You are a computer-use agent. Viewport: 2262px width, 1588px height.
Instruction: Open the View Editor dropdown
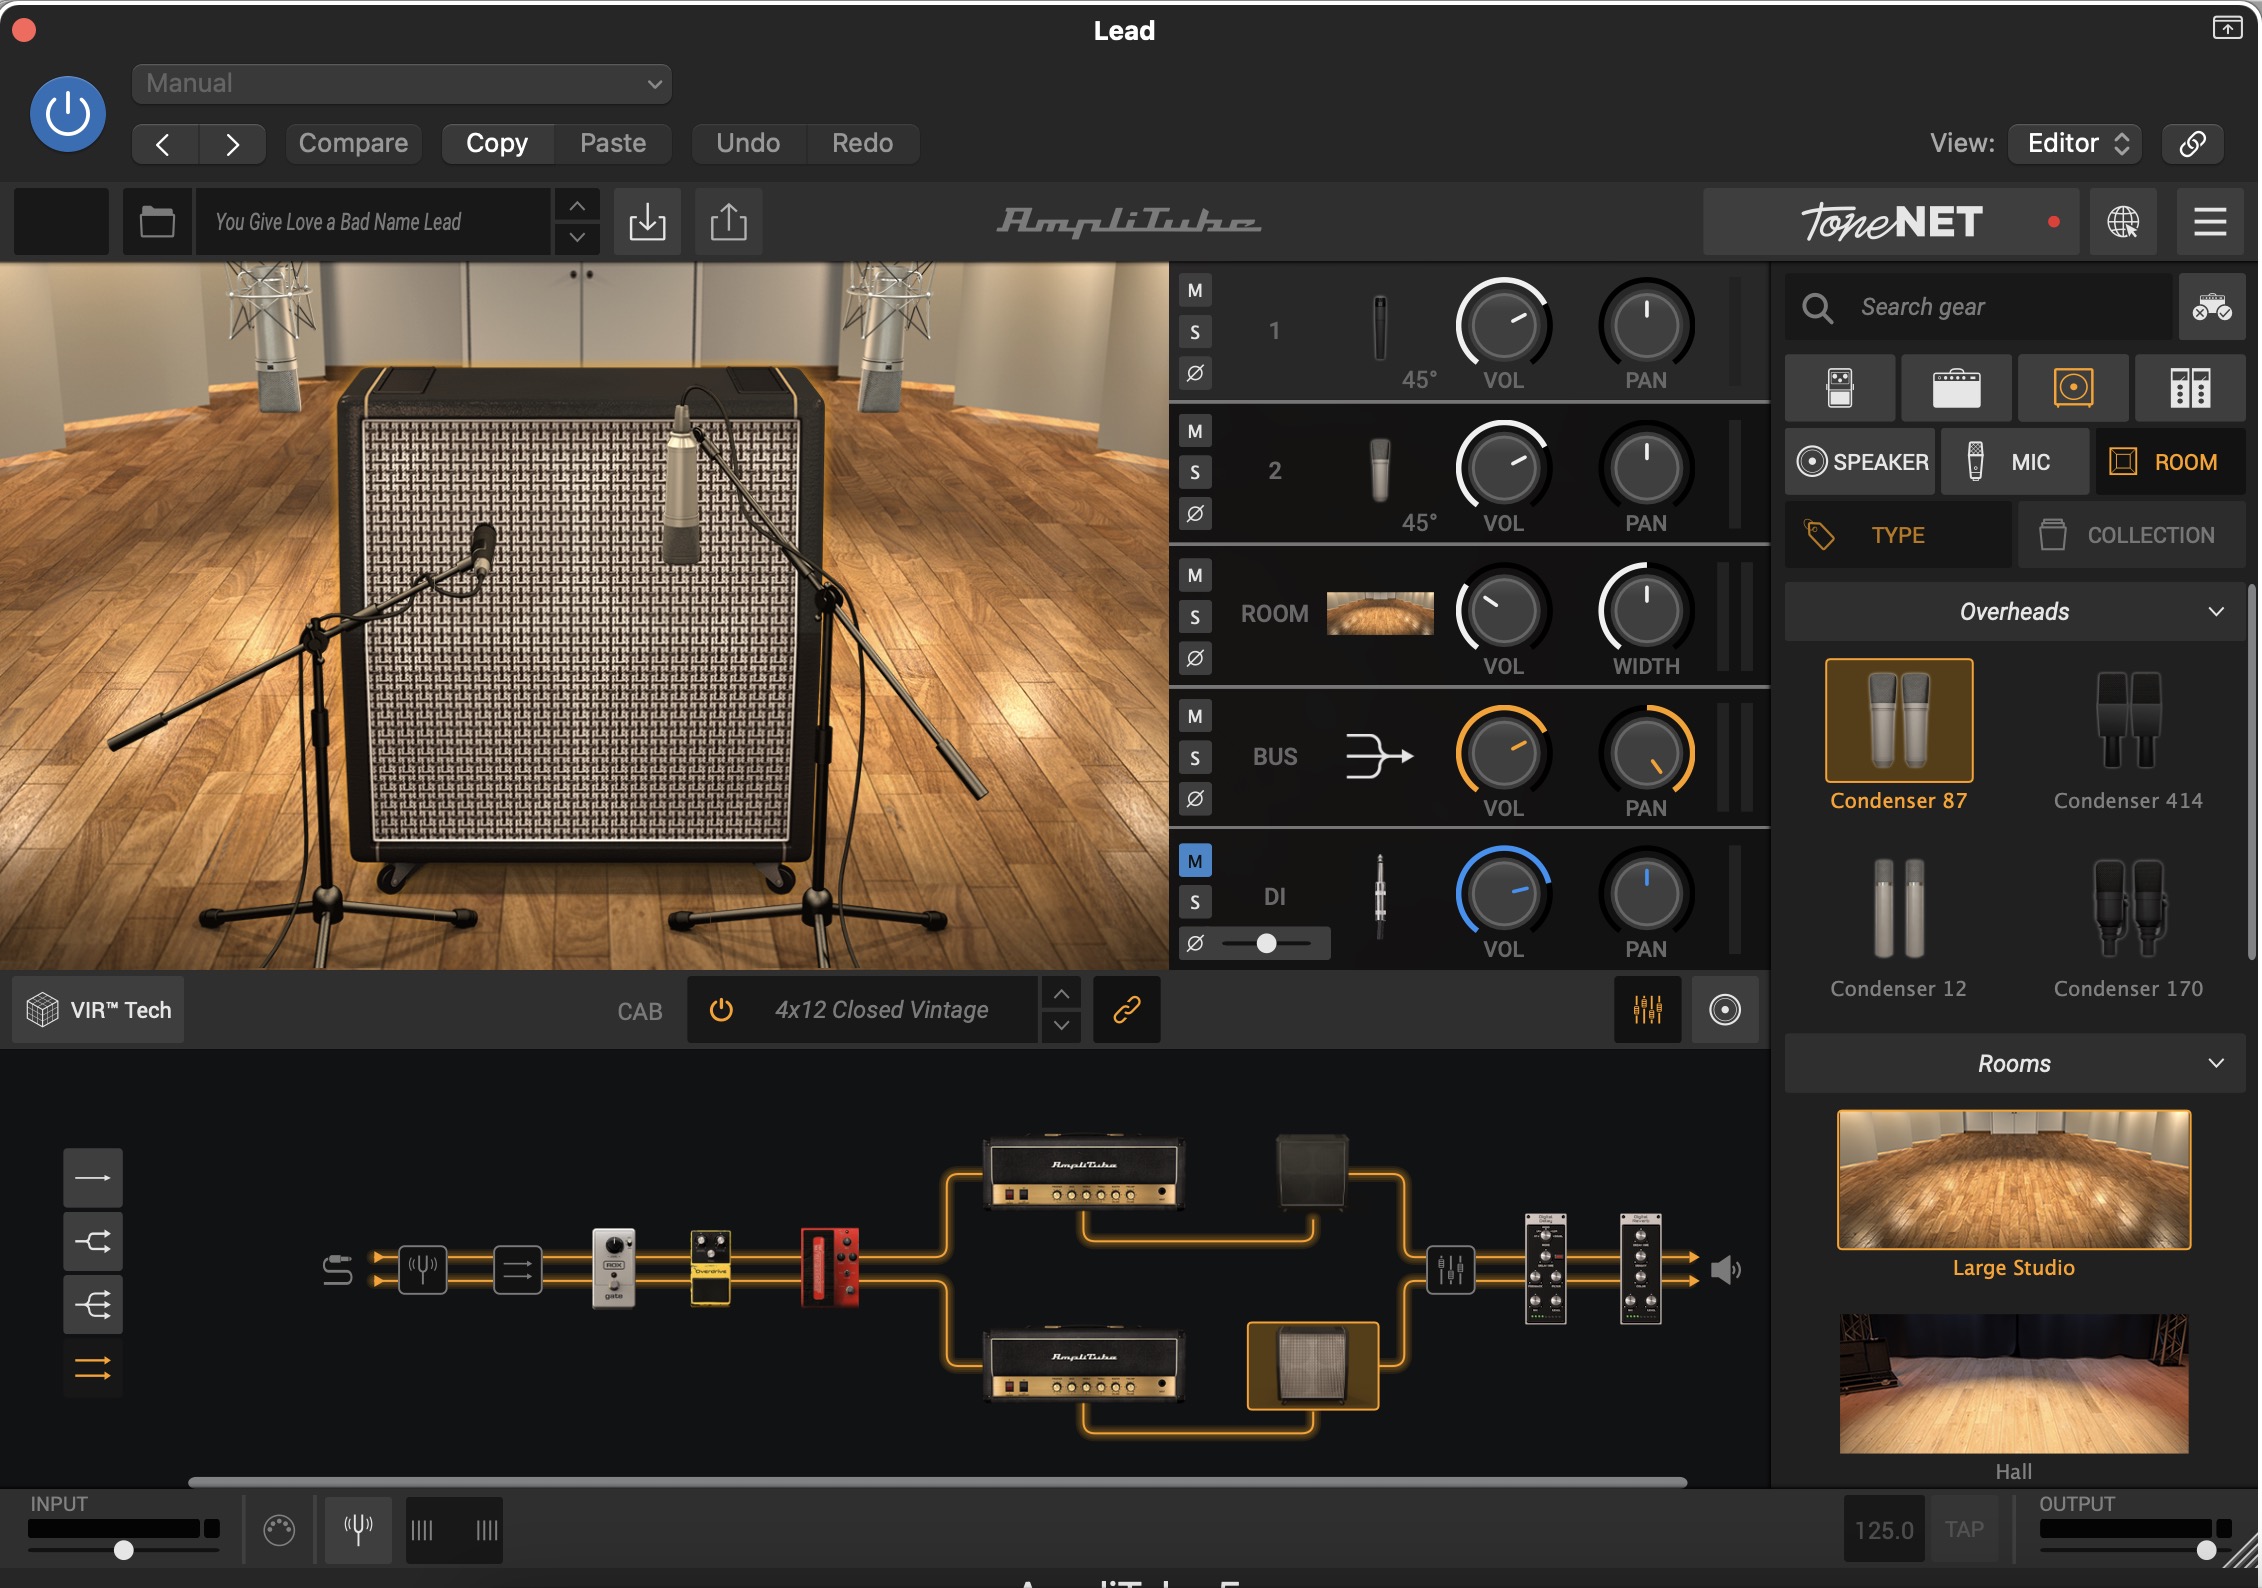point(2076,144)
